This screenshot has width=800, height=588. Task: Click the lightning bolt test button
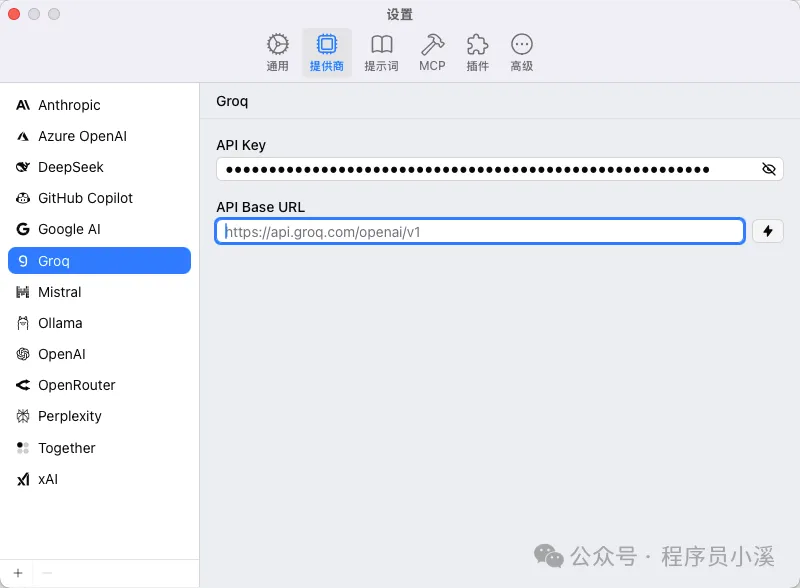point(768,231)
